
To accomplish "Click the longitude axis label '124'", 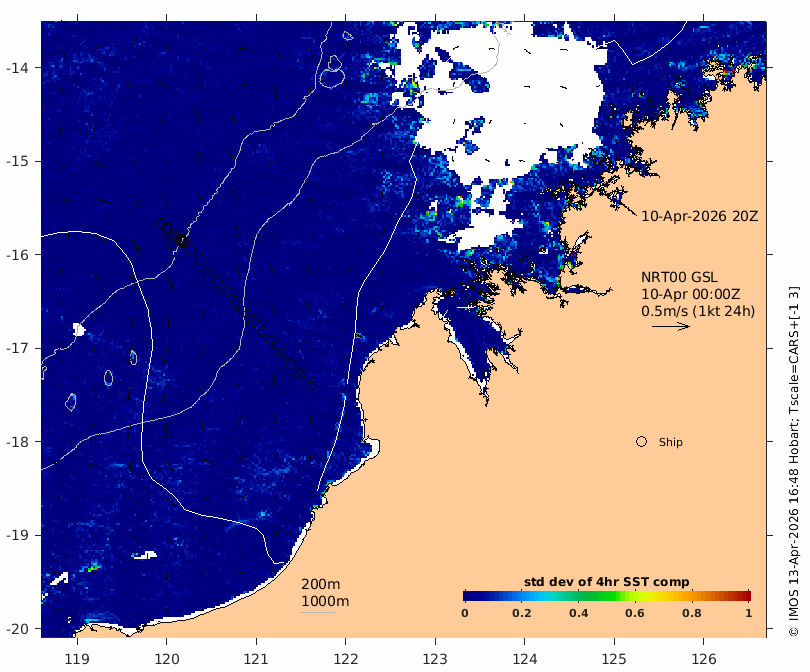I will pos(525,659).
